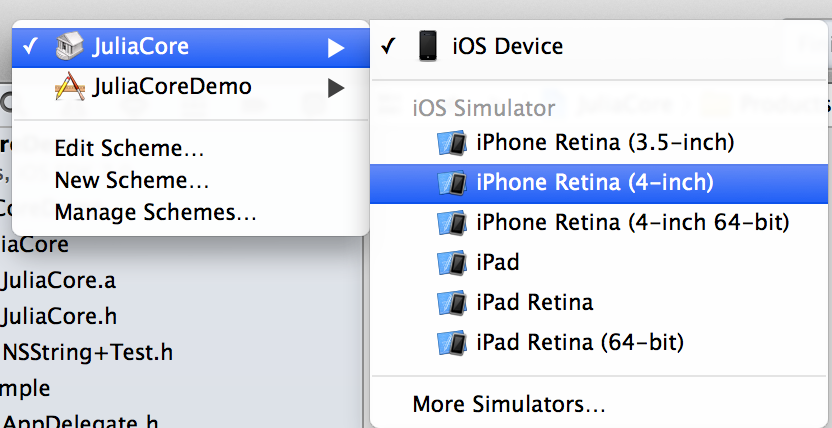Choose the iPad Retina (64-bit) entry
This screenshot has width=832, height=428.
tap(599, 343)
